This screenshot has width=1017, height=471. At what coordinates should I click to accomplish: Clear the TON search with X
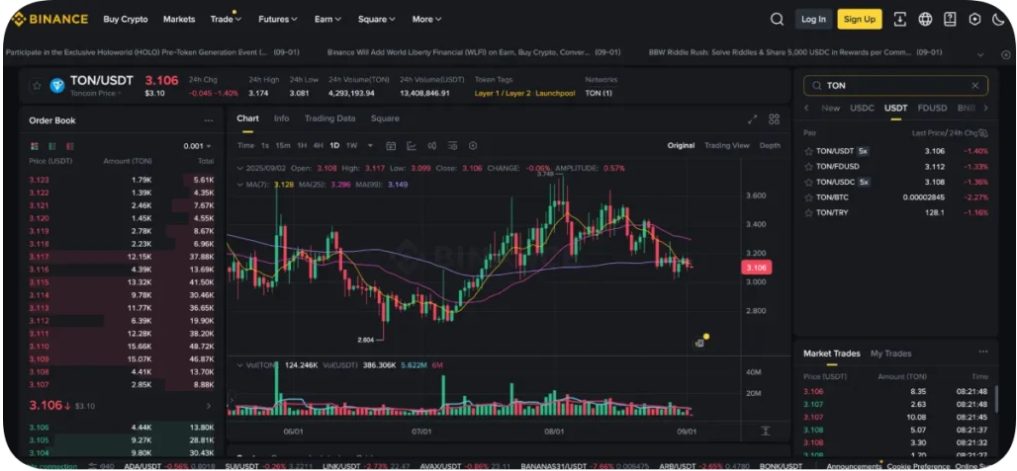975,86
